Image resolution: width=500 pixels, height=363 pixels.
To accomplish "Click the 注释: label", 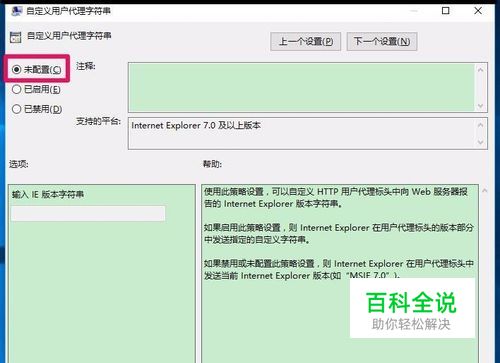I will [x=86, y=66].
